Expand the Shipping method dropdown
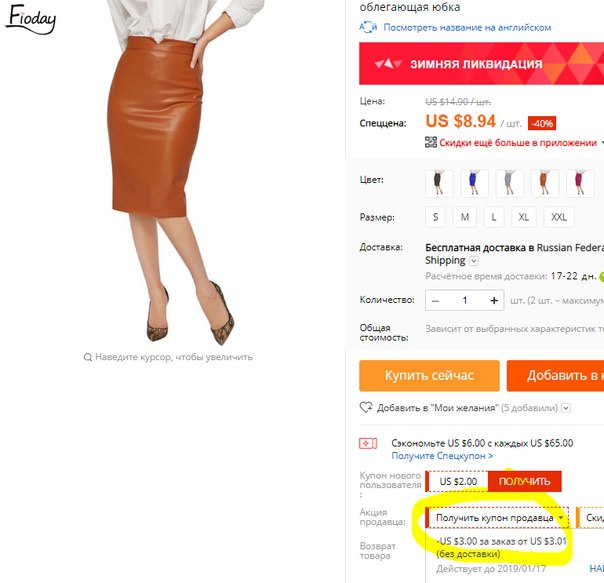The width and height of the screenshot is (604, 583). tap(474, 261)
